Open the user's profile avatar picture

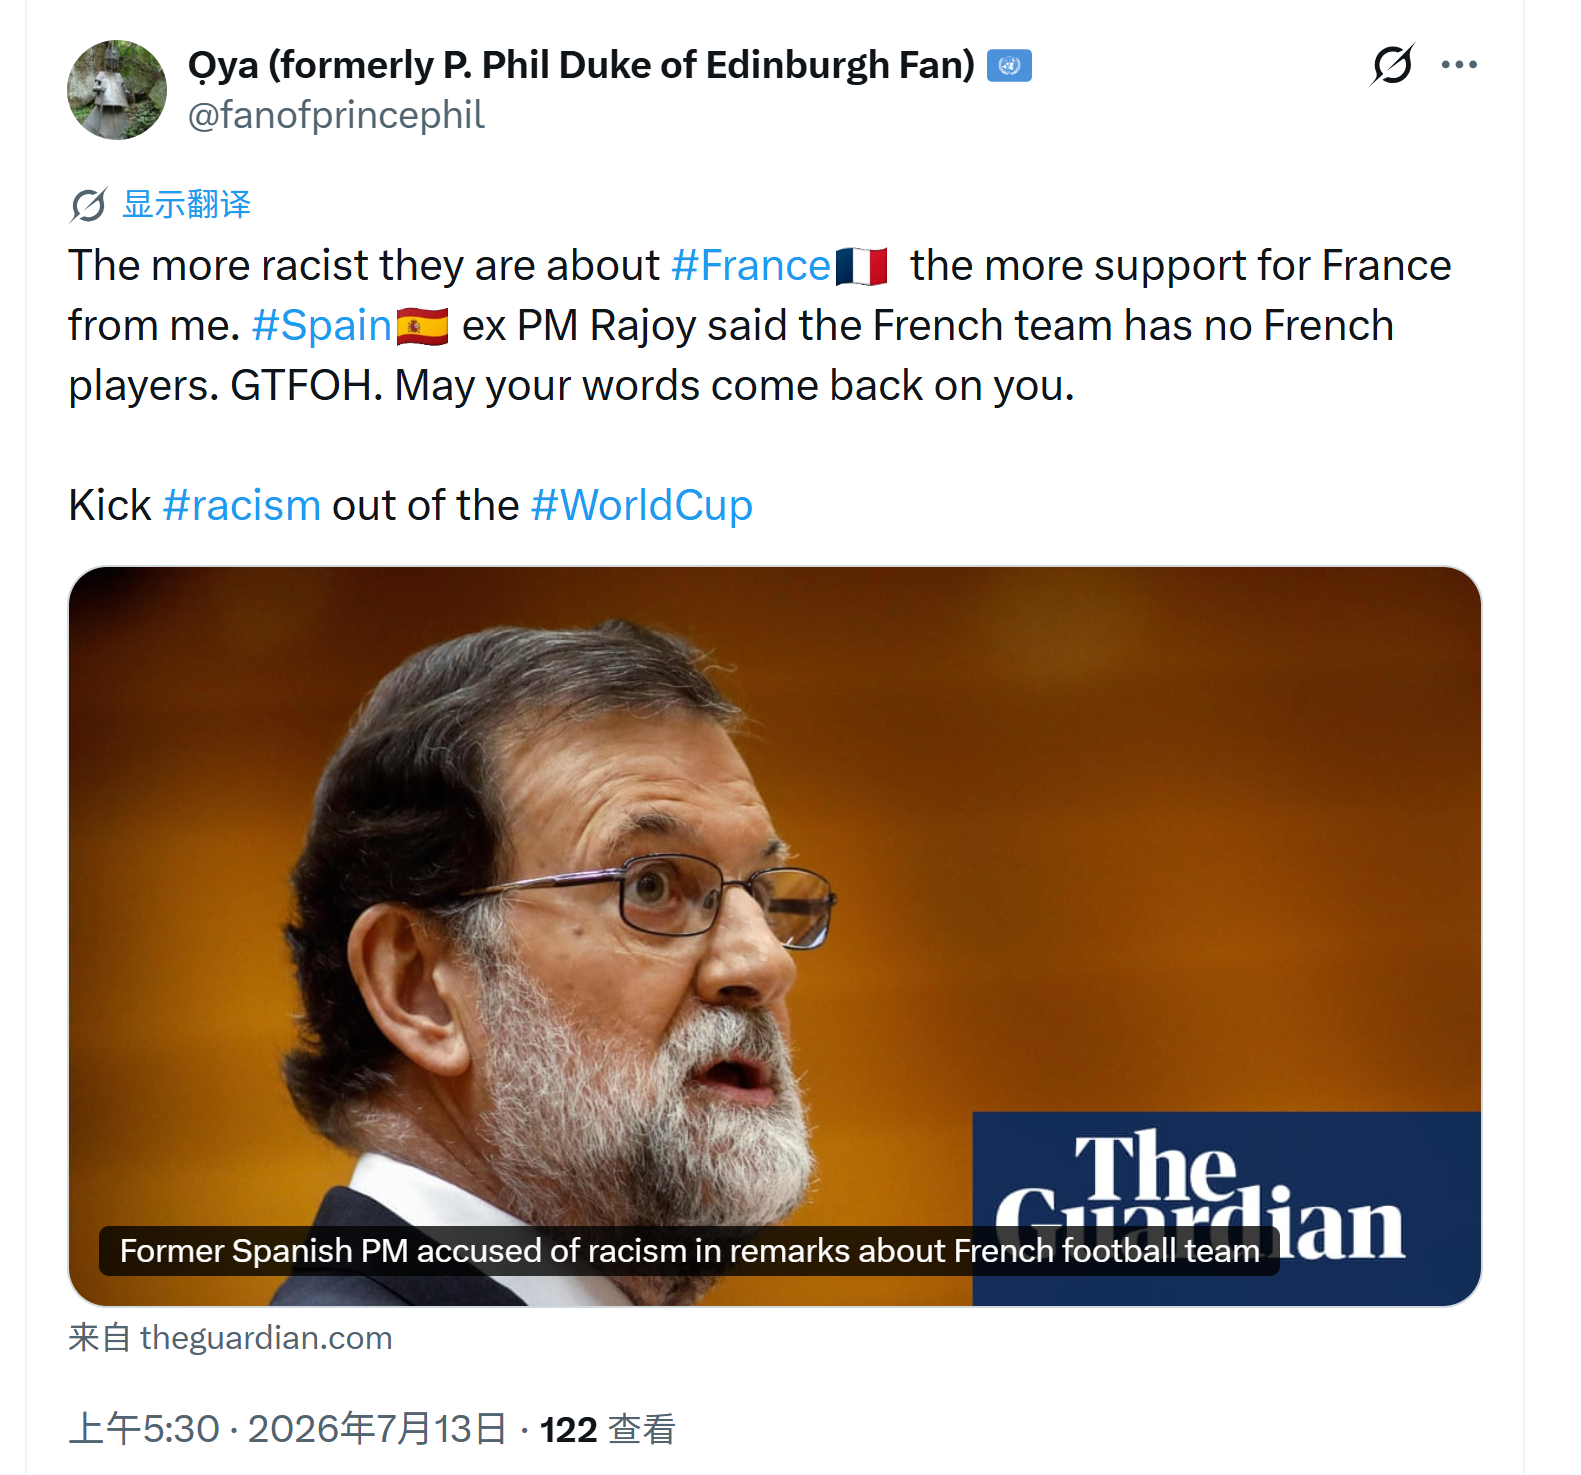[117, 90]
